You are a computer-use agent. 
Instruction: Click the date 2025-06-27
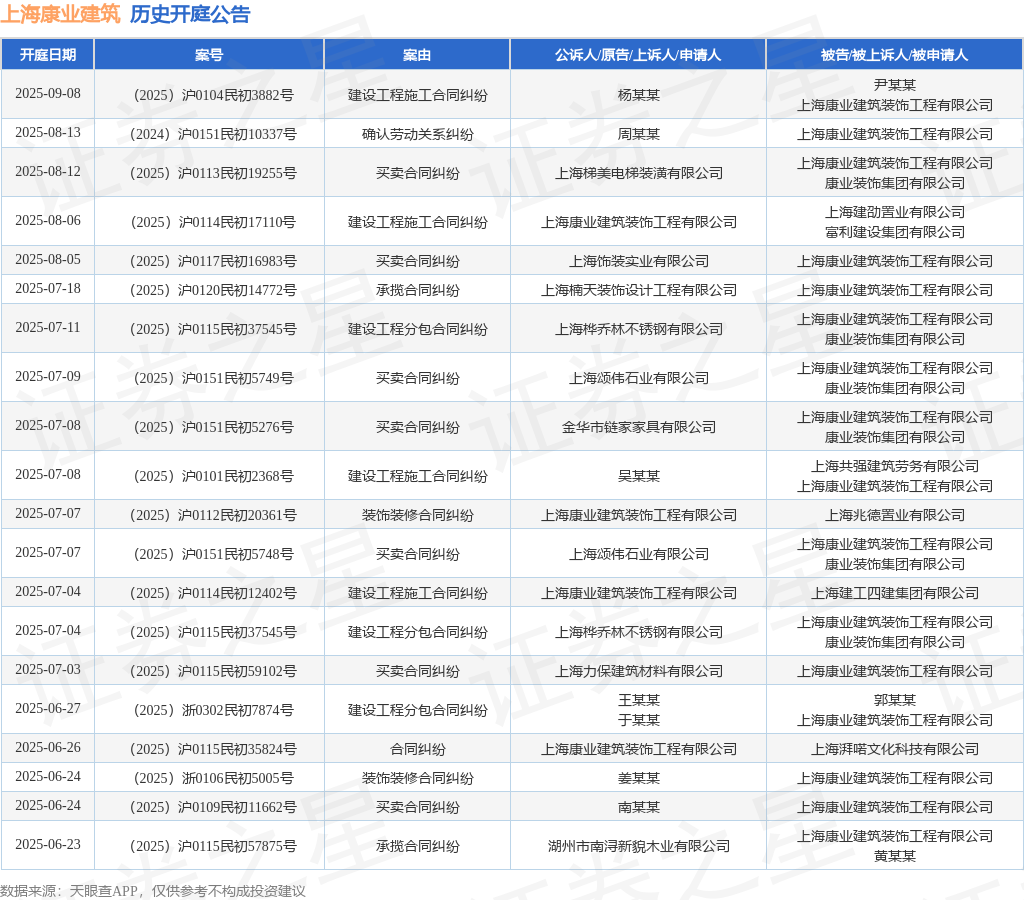pos(48,708)
